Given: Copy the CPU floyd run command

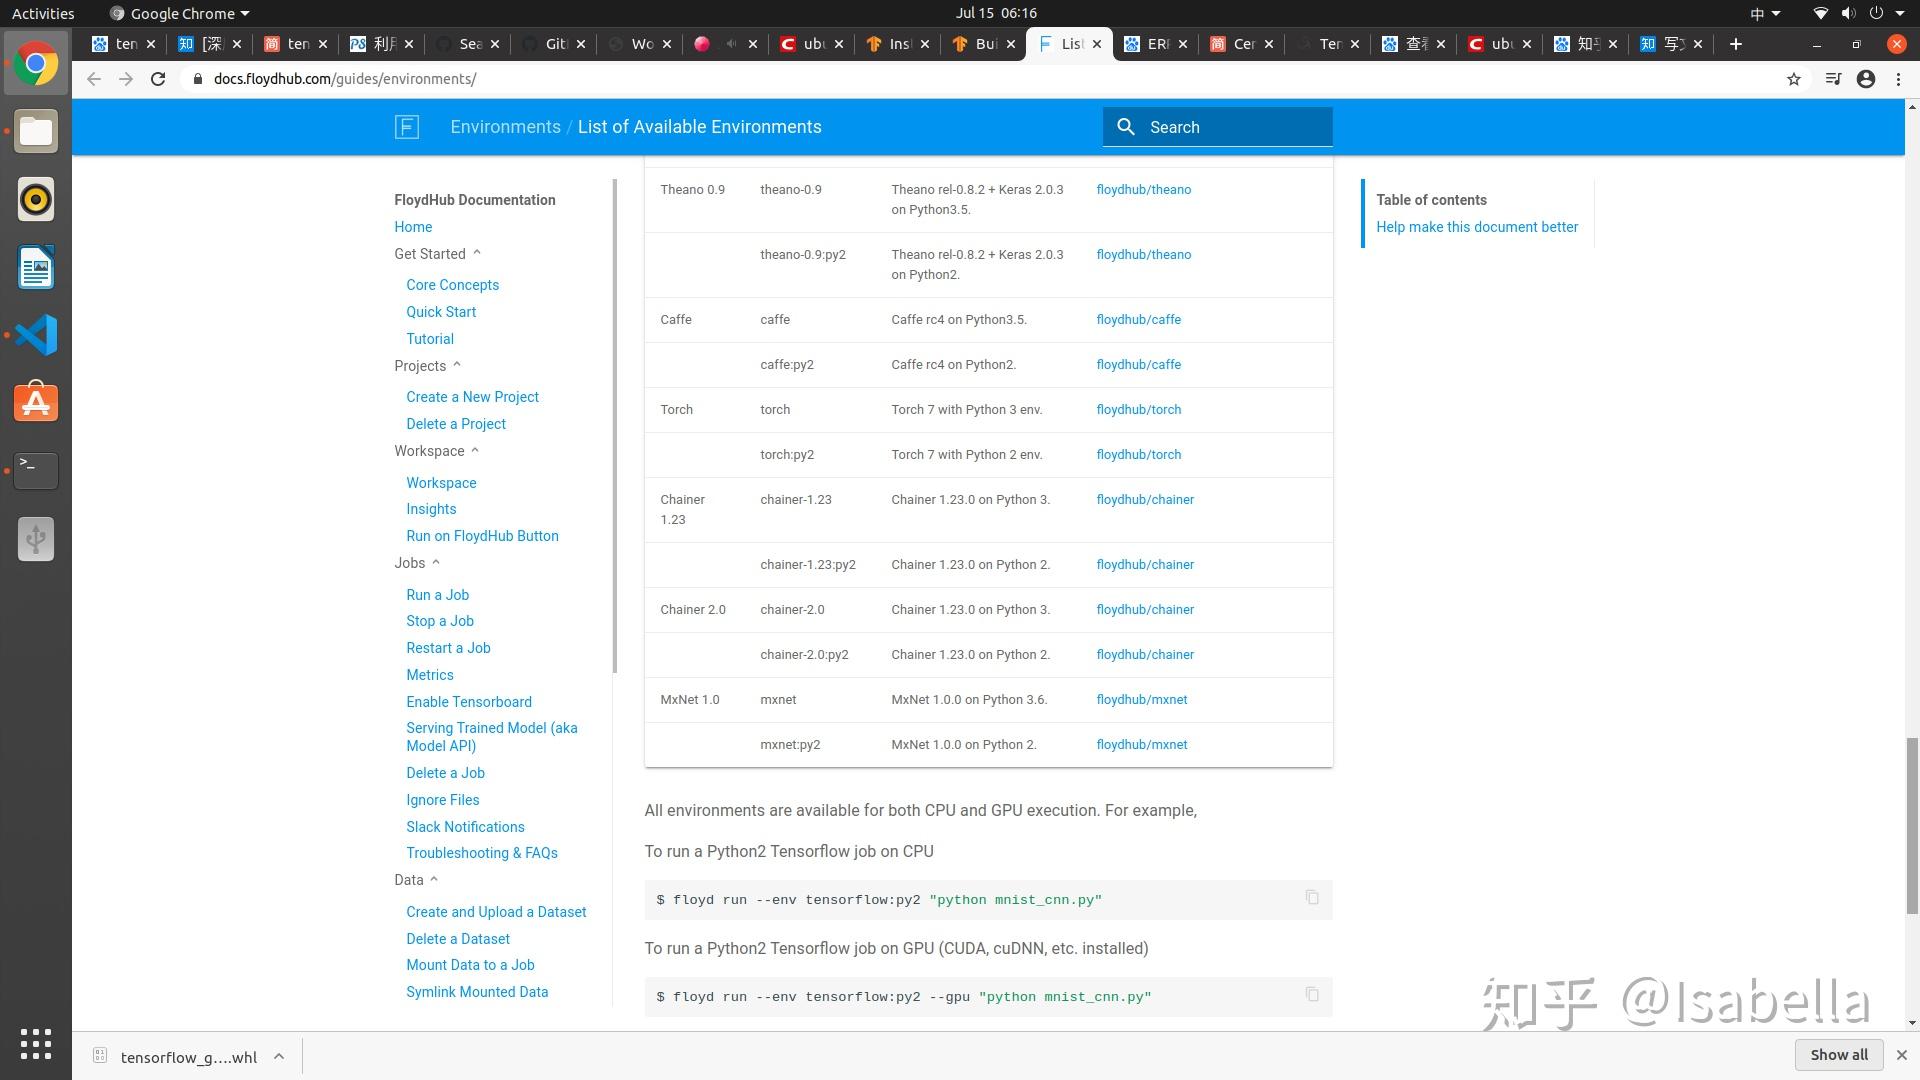Looking at the screenshot, I should tap(1312, 898).
